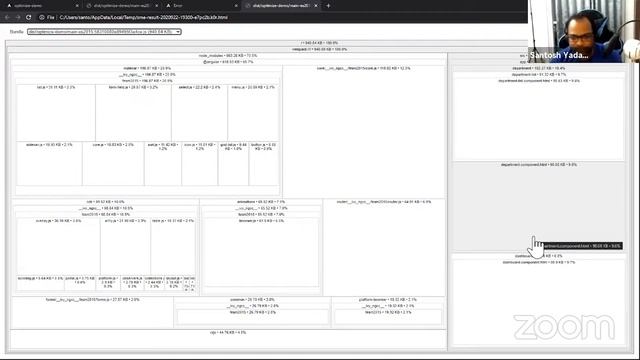Click the sidenav.js treemap block

click(x=49, y=164)
